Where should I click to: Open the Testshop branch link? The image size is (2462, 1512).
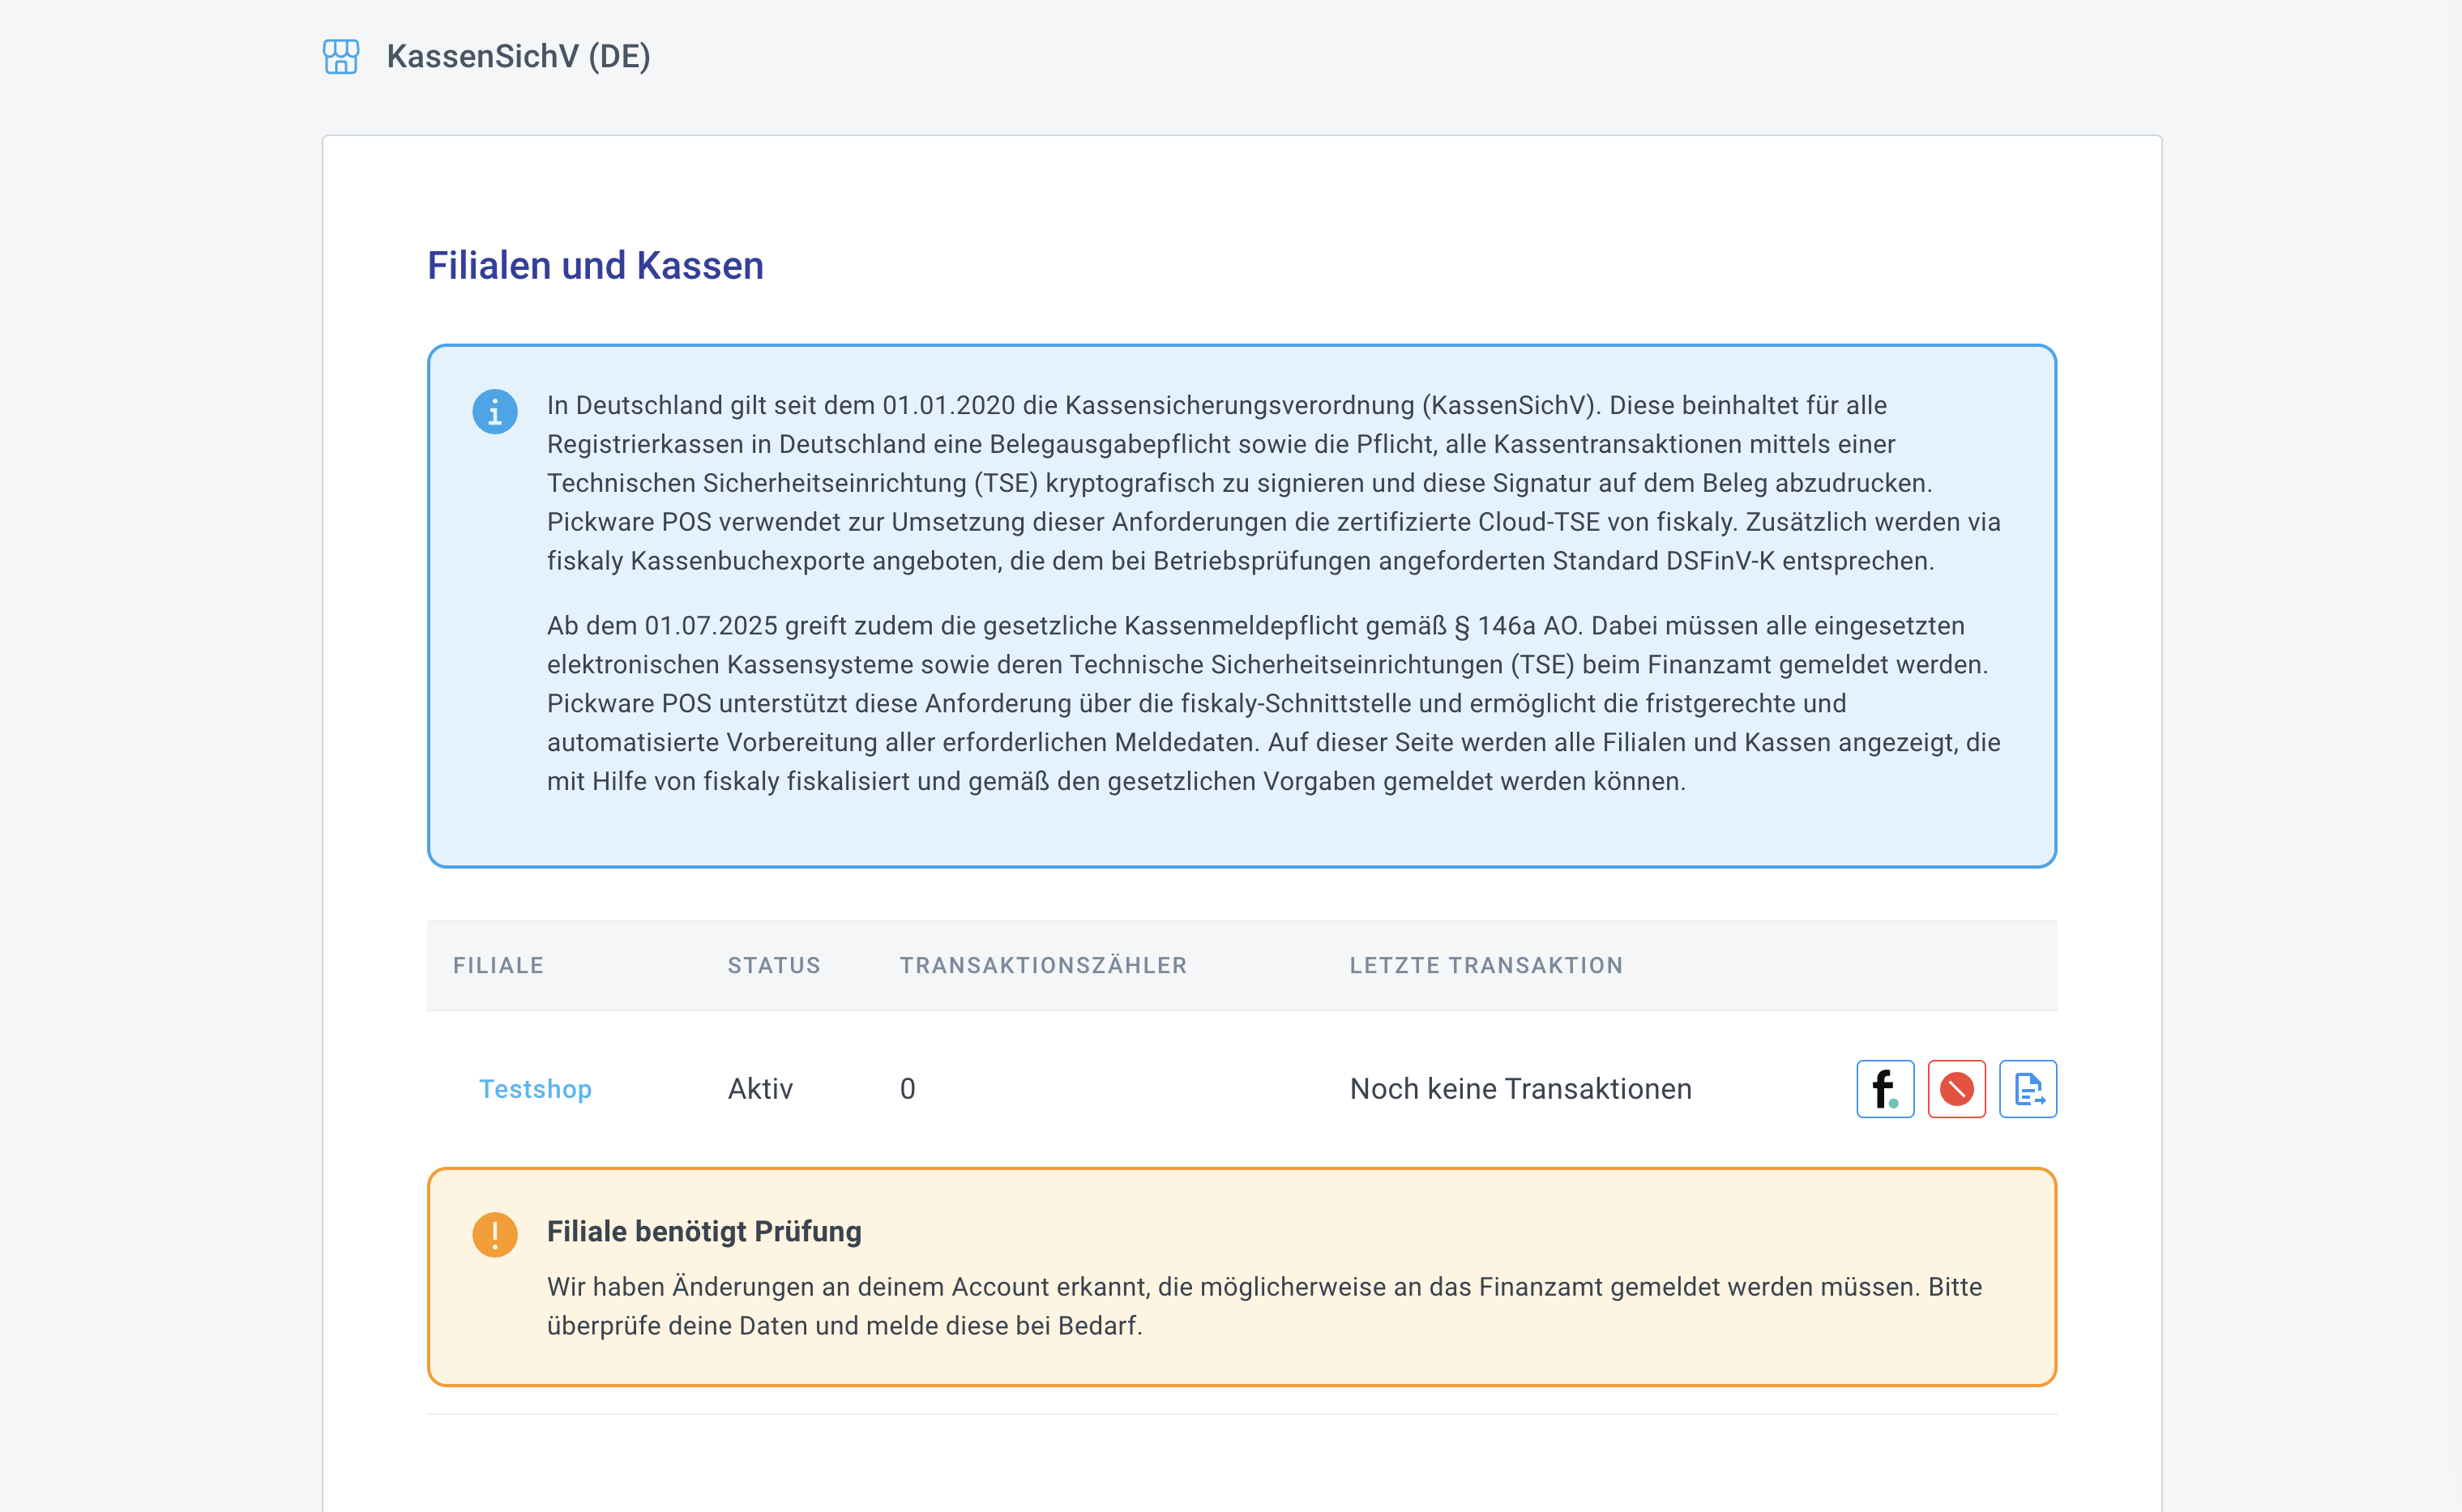coord(535,1089)
